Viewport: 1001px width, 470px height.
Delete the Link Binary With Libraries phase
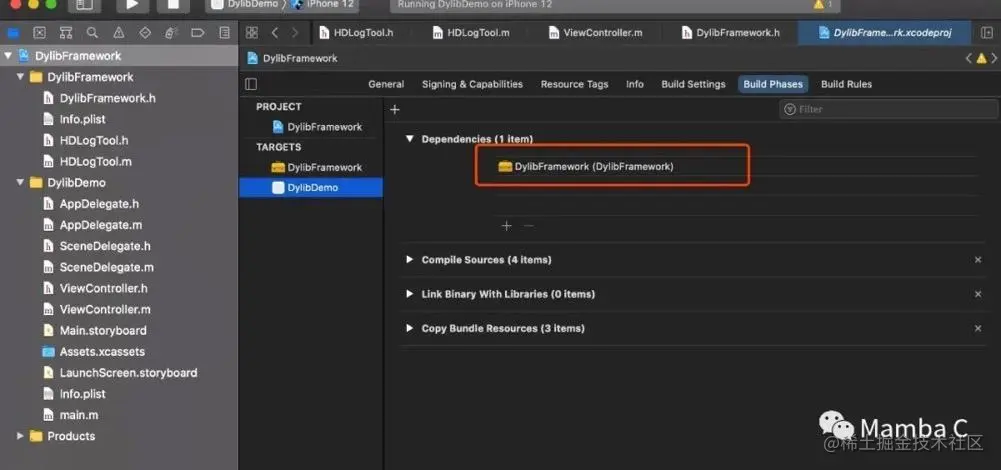pyautogui.click(x=977, y=294)
